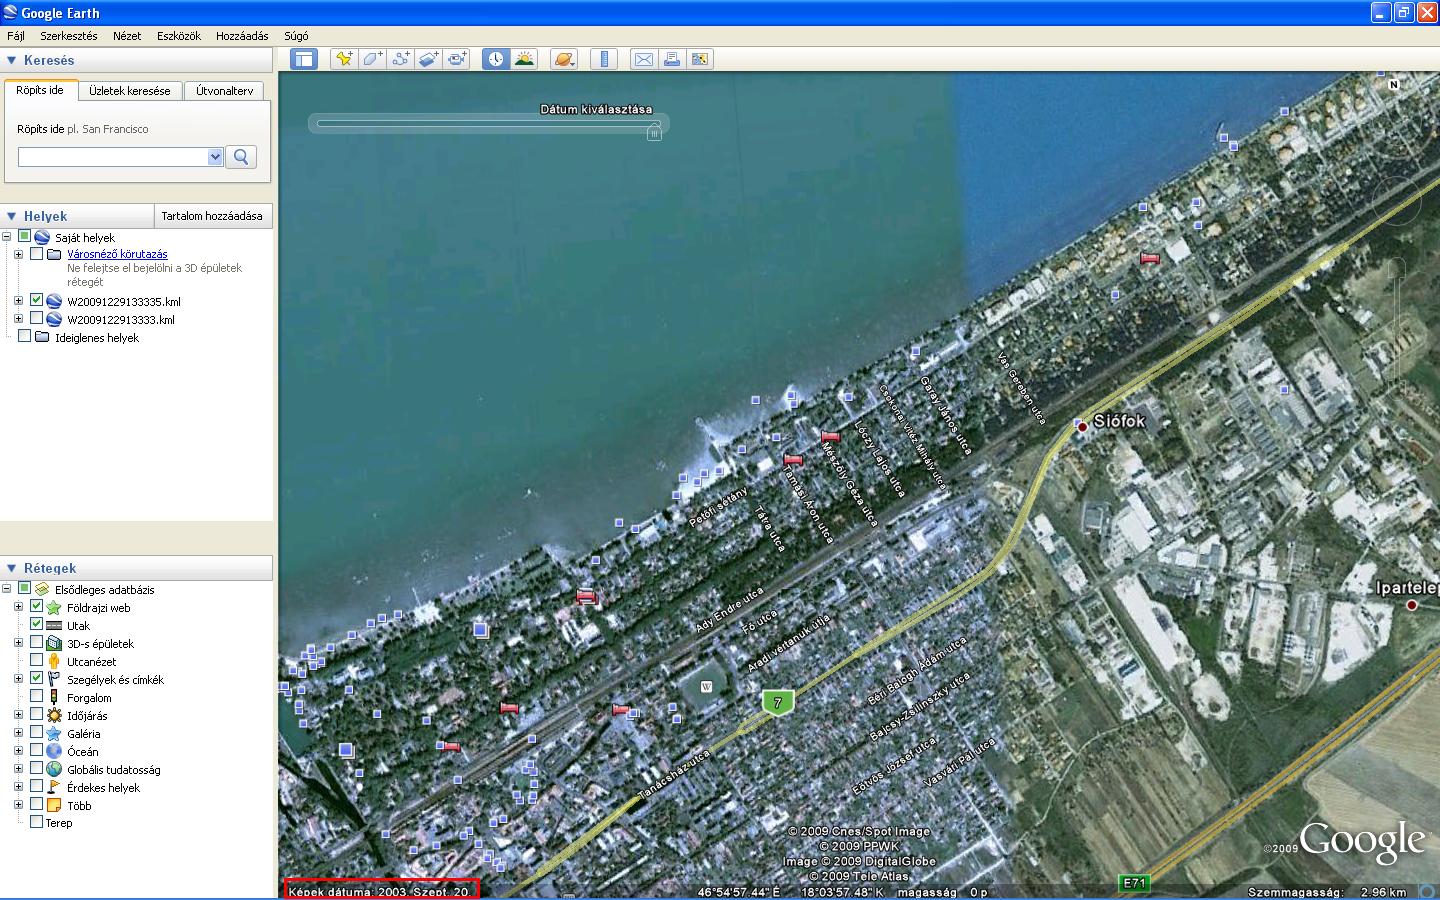This screenshot has height=900, width=1440.
Task: View in Google Maps icon
Action: coord(700,59)
